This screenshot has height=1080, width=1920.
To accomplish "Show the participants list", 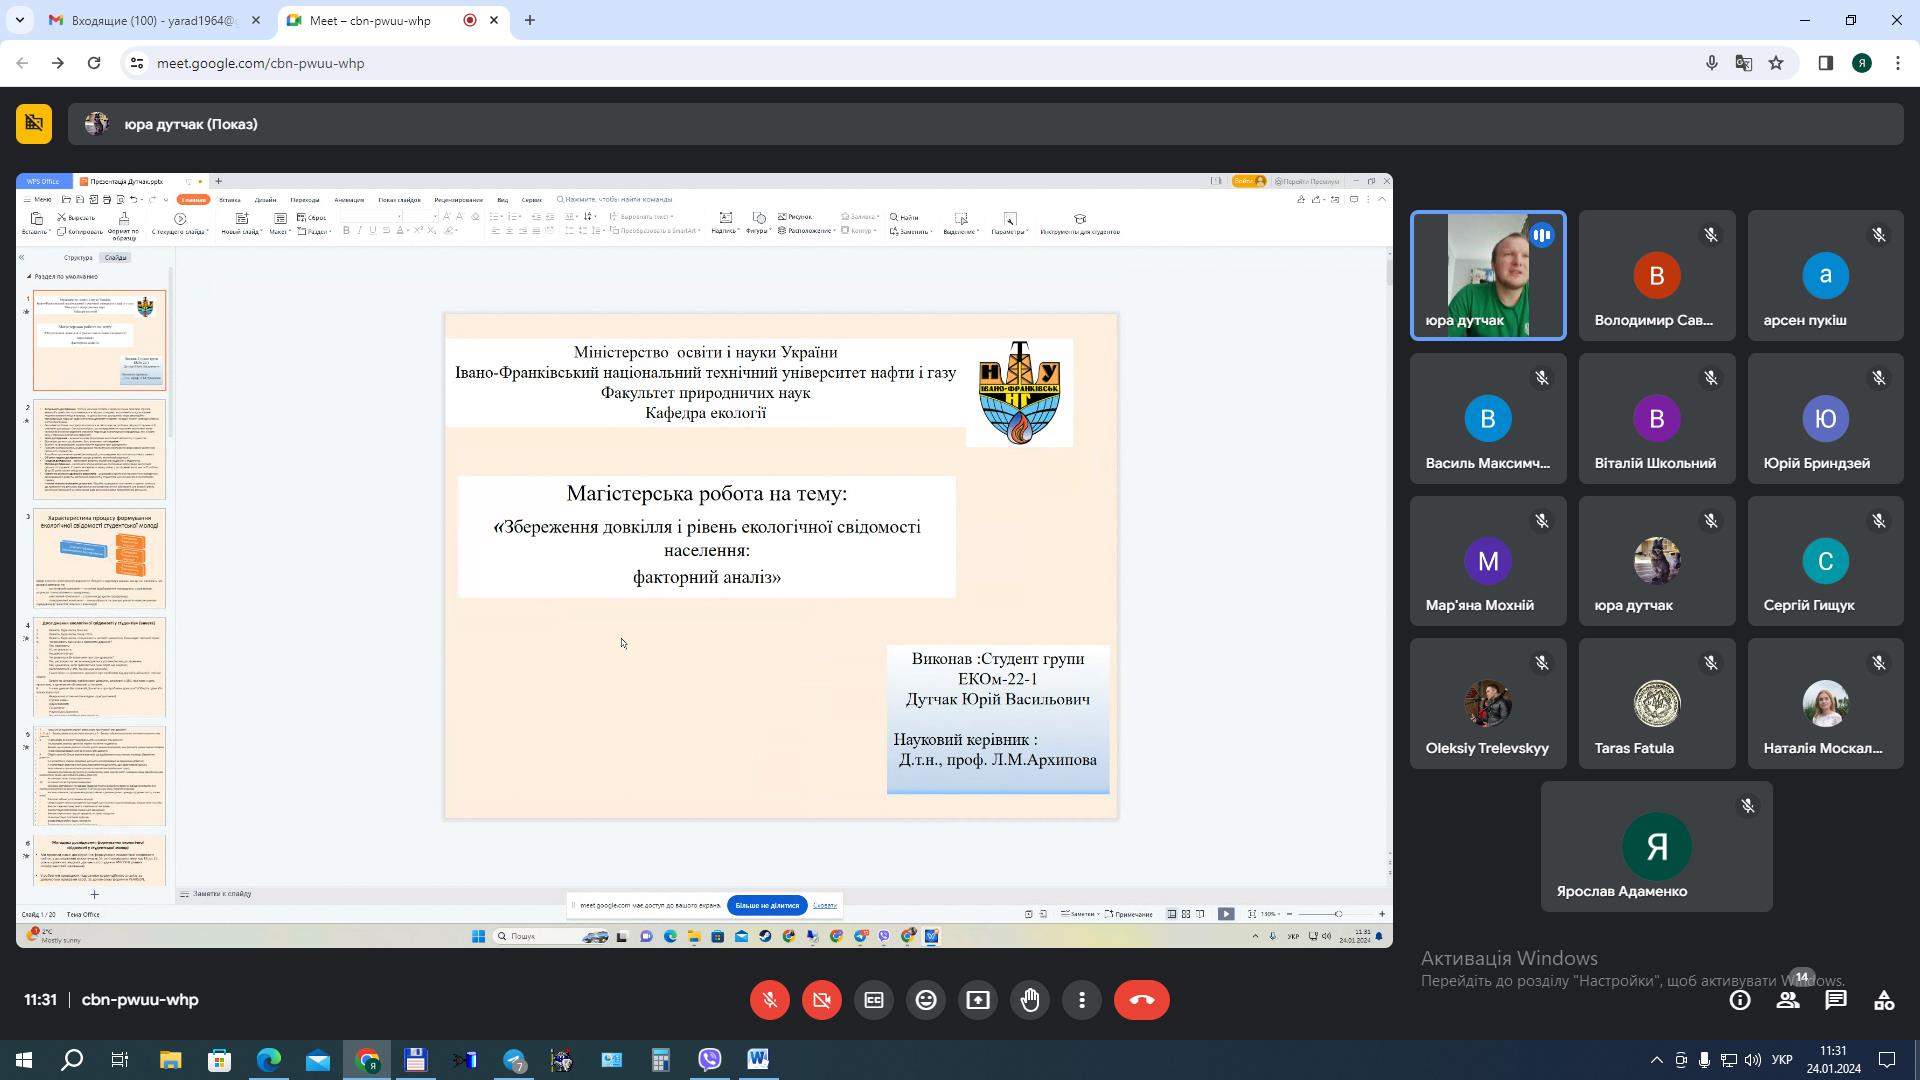I will pos(1788,1000).
